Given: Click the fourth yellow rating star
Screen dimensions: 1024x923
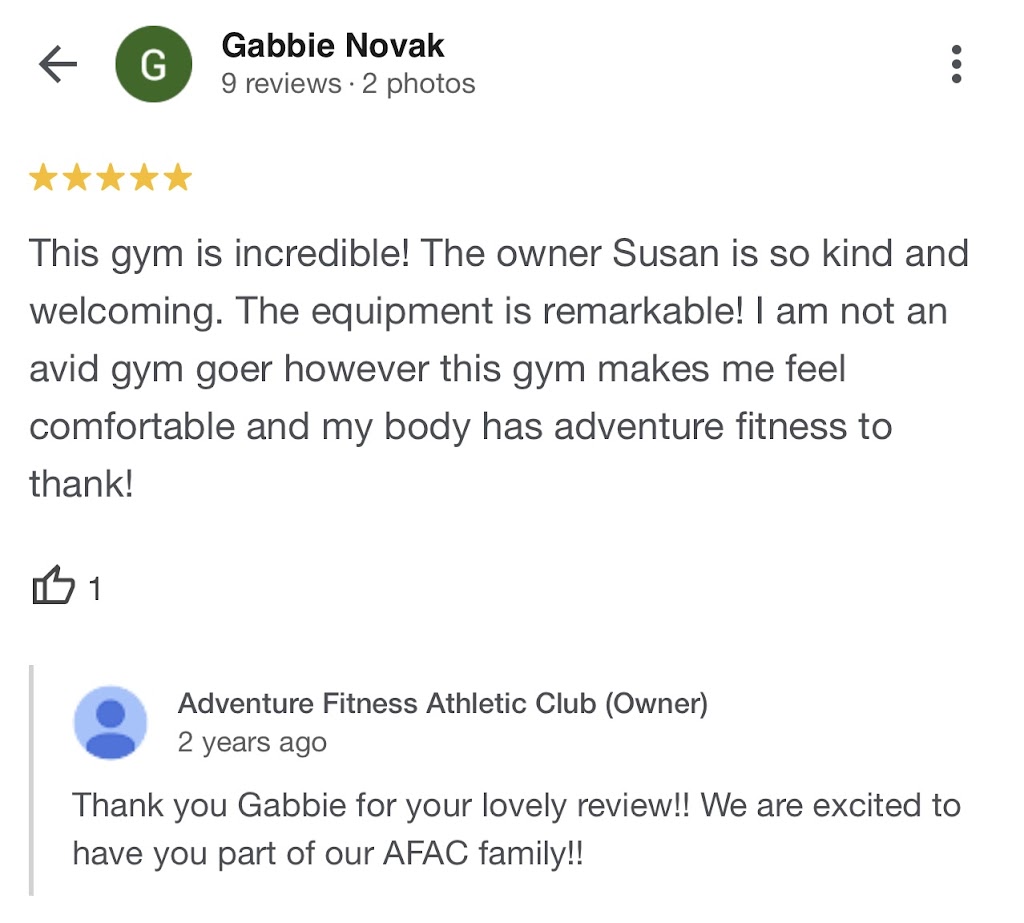Looking at the screenshot, I should tap(143, 178).
